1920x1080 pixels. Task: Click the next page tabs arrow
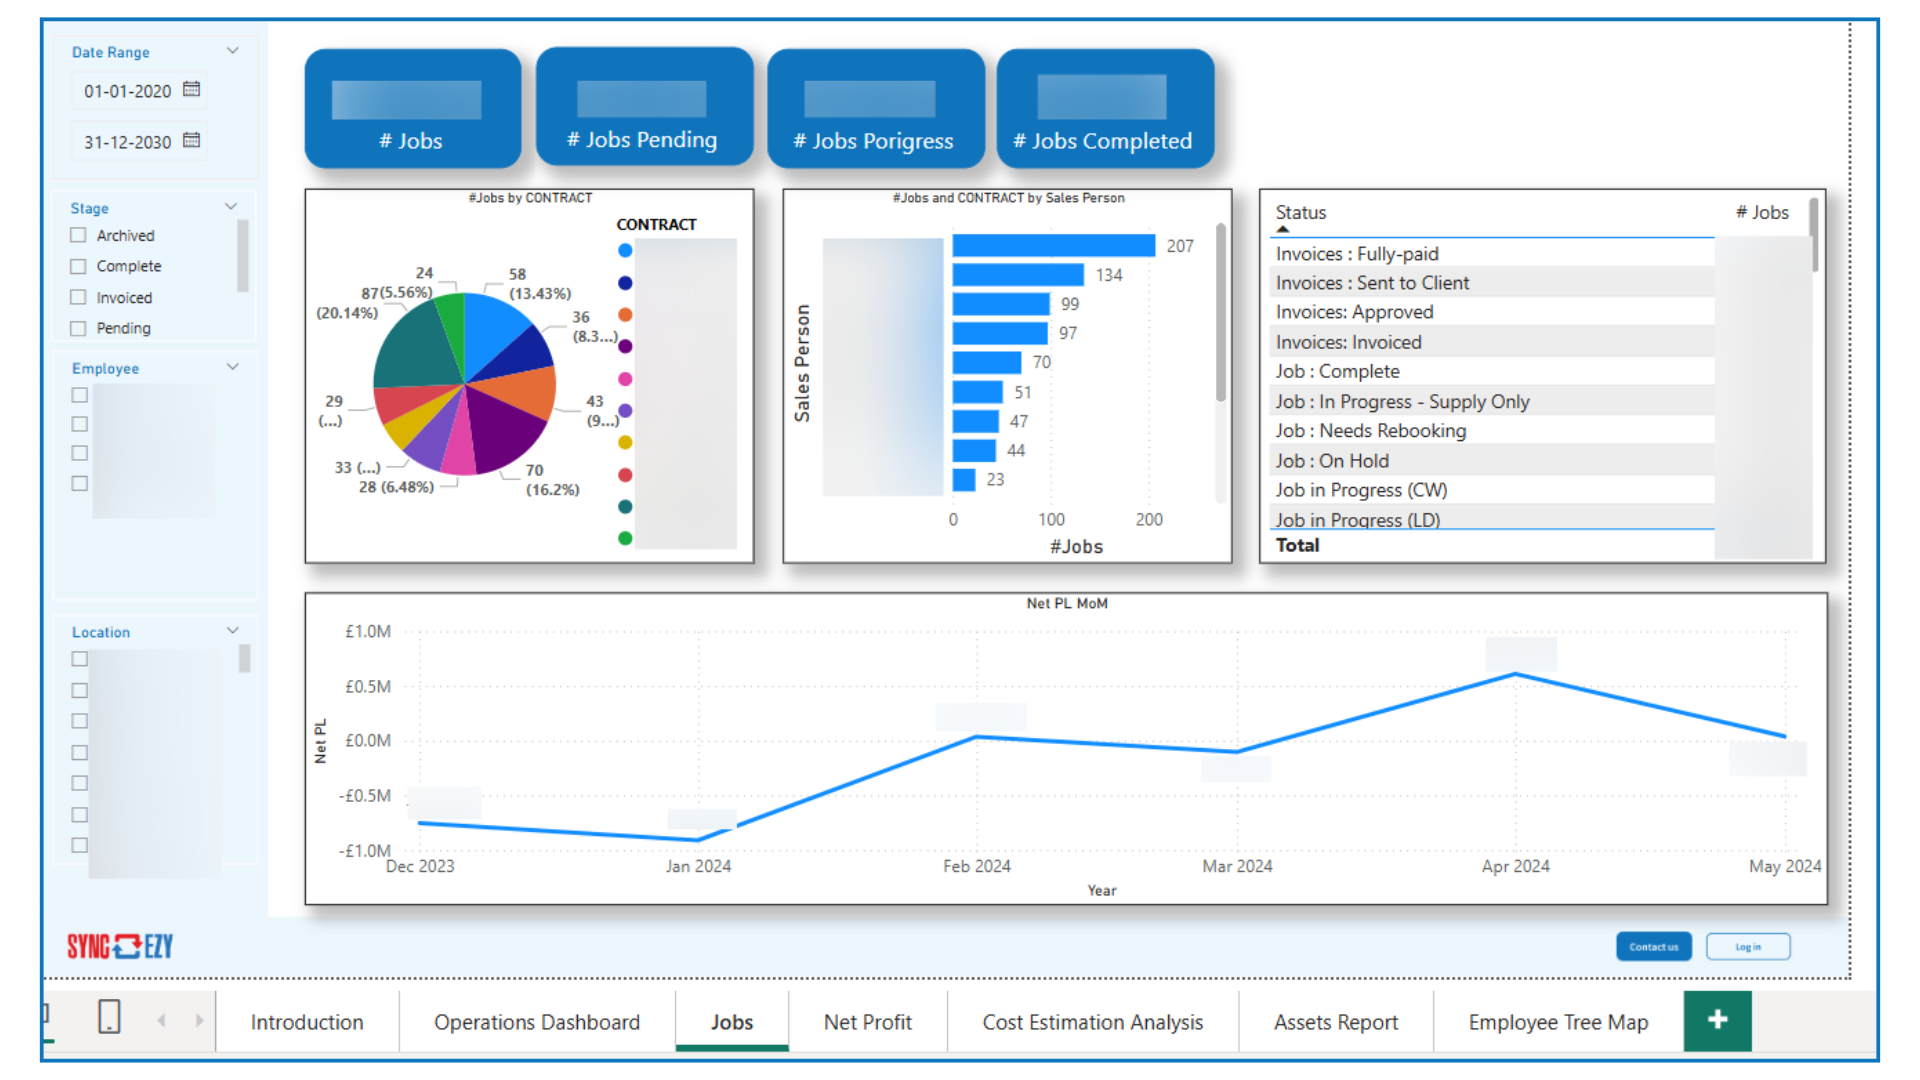[x=199, y=1021]
